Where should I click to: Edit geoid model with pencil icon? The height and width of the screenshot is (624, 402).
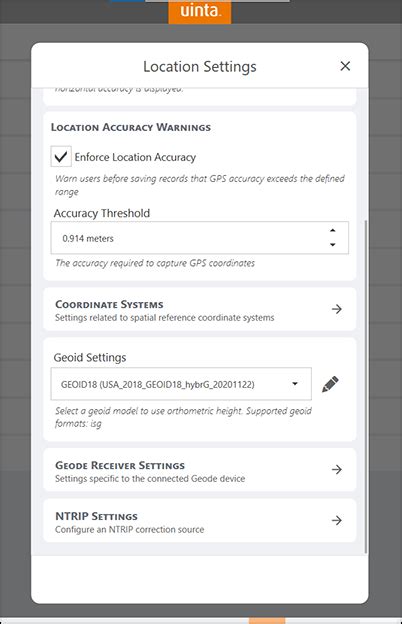(x=330, y=384)
